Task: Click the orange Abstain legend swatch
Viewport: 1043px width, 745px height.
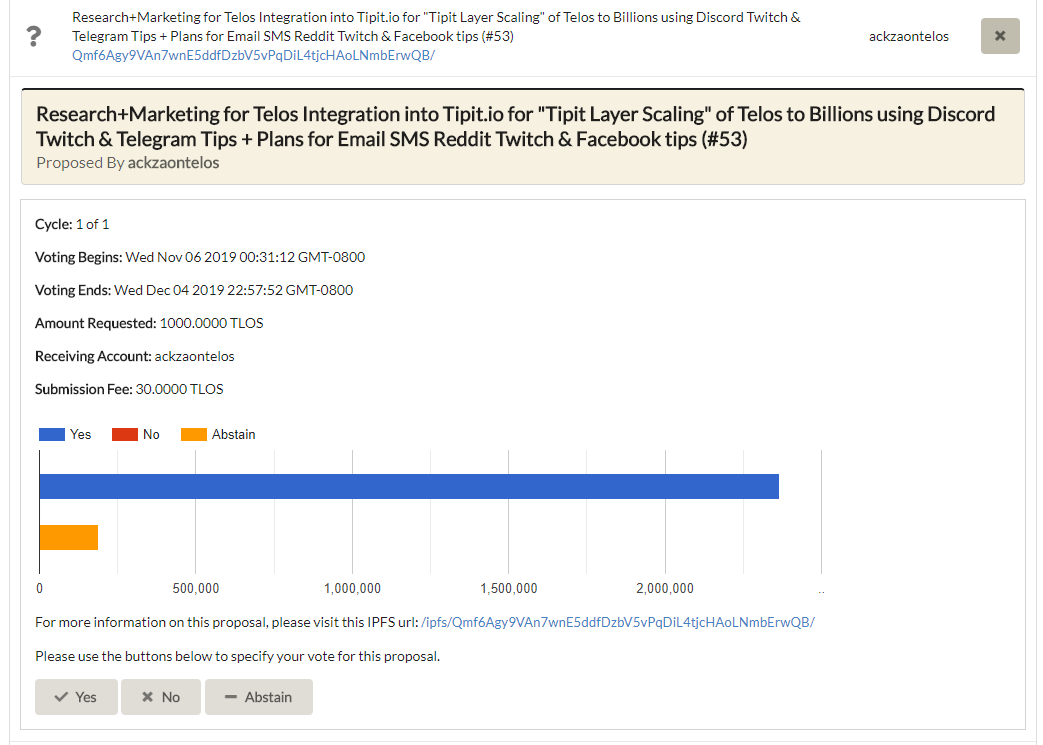Action: tap(194, 434)
